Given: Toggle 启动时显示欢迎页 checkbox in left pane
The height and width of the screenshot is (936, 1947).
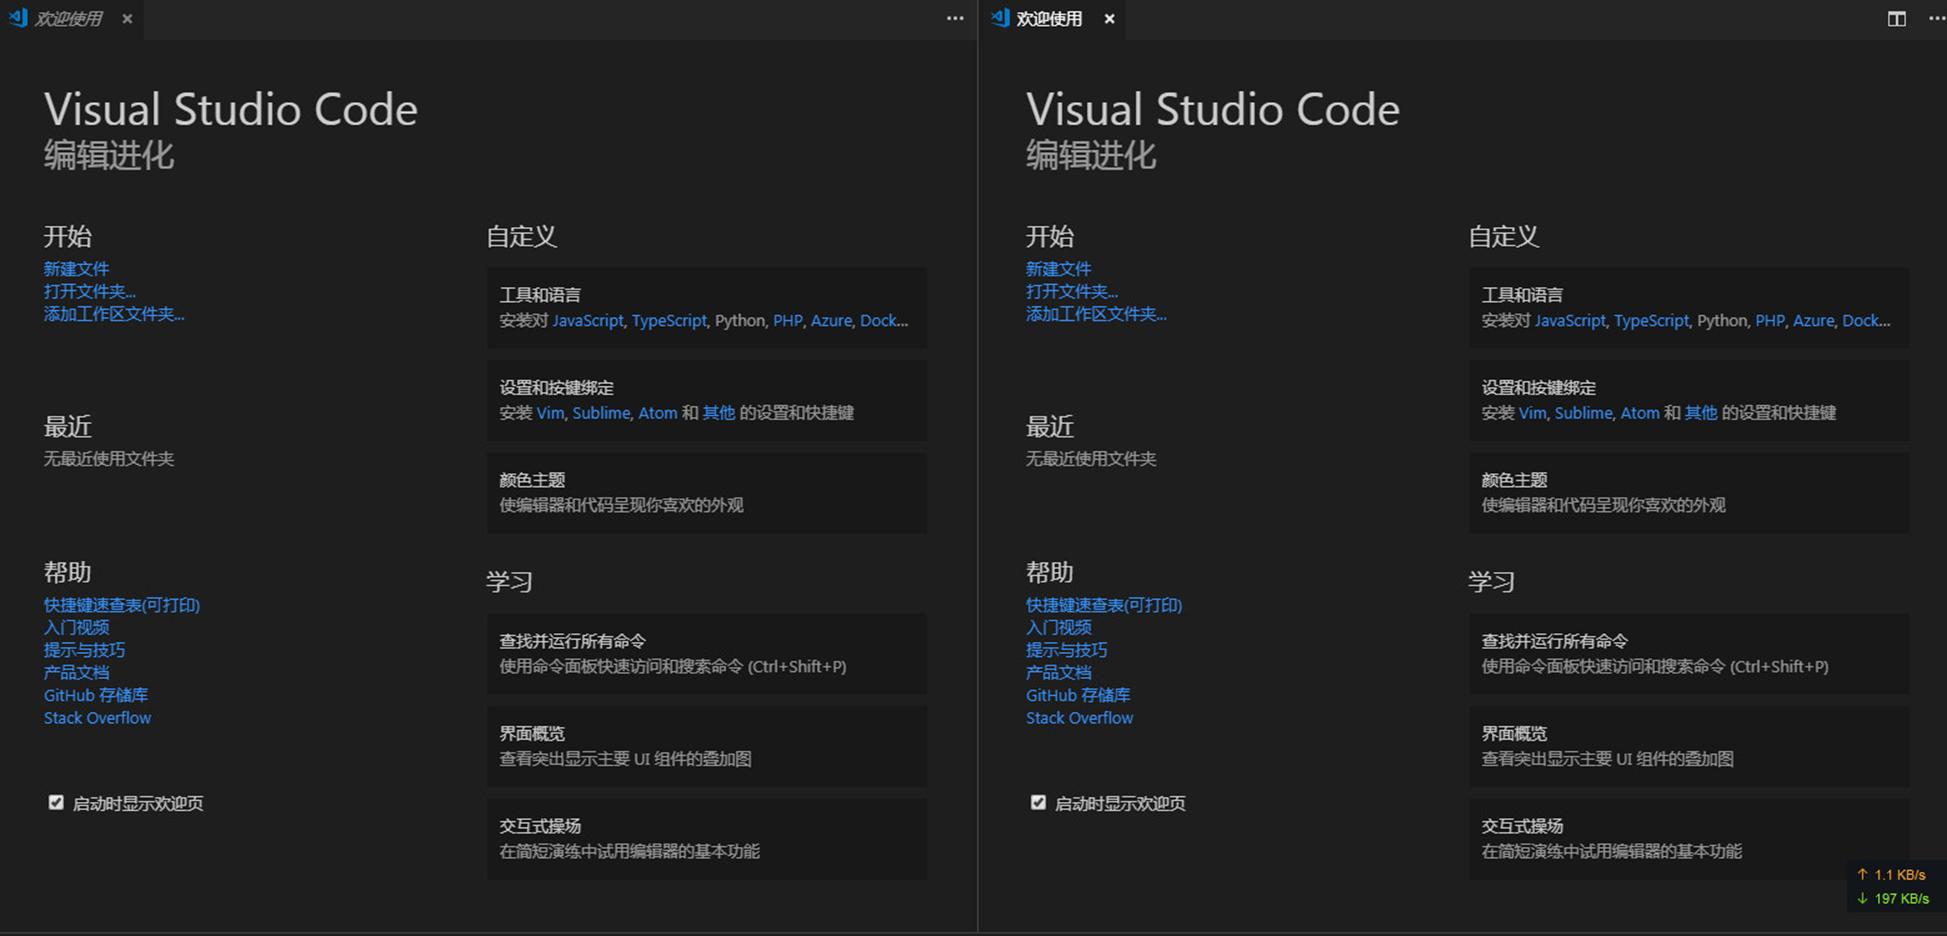Looking at the screenshot, I should click(x=56, y=802).
